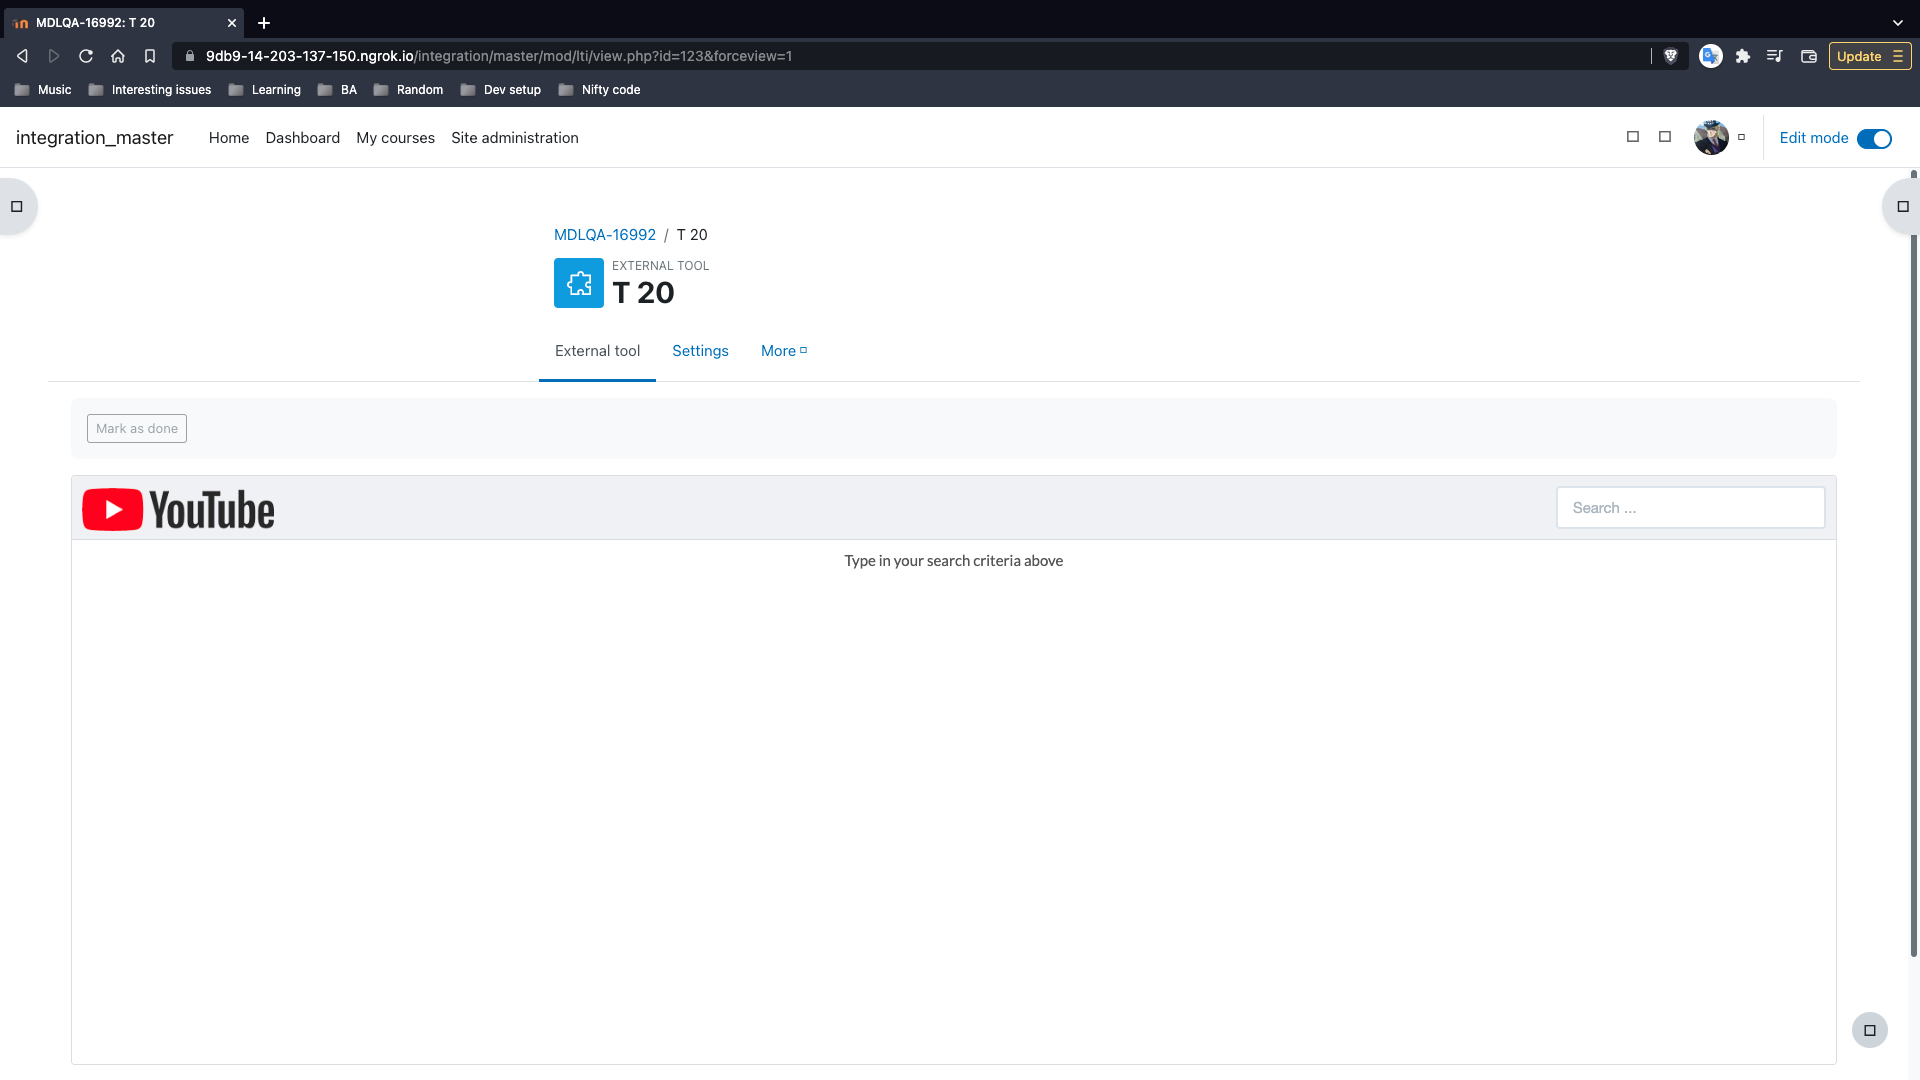Open the Brave shields lion icon
This screenshot has width=1920, height=1080.
click(1670, 56)
